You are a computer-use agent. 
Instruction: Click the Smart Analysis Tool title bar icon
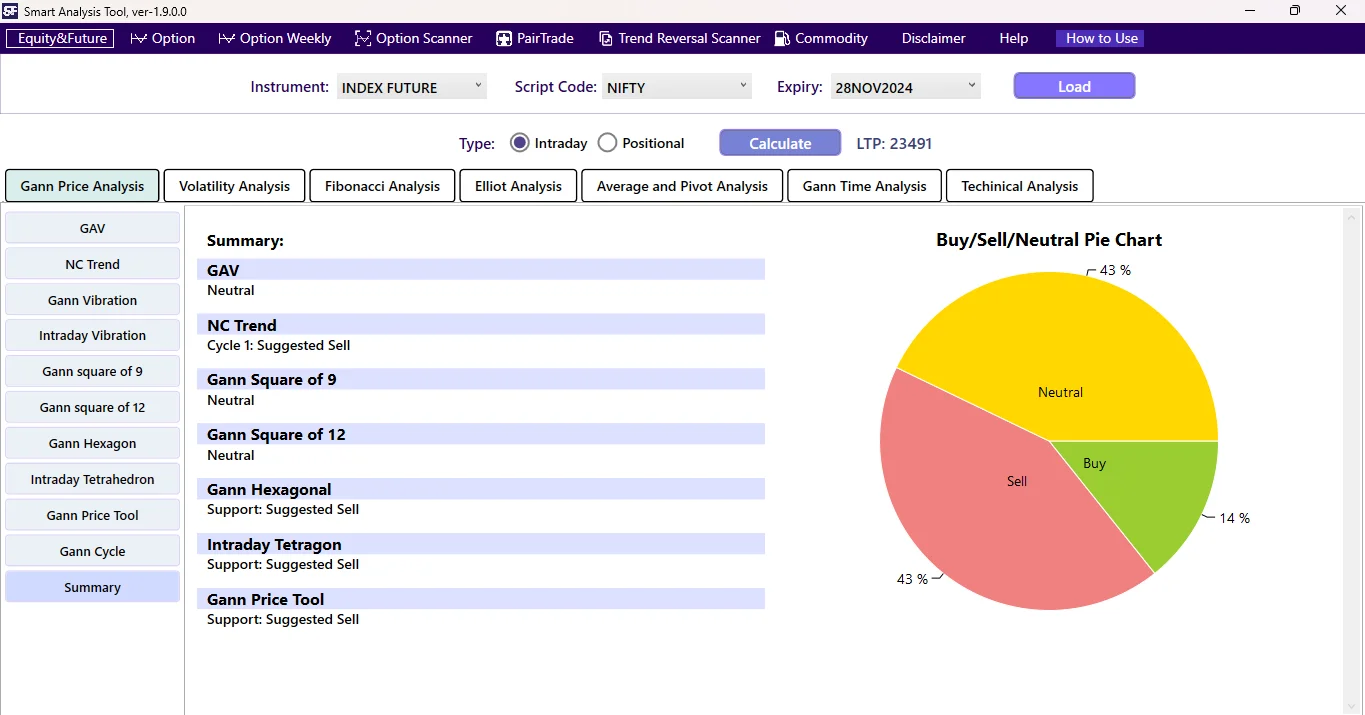10,11
